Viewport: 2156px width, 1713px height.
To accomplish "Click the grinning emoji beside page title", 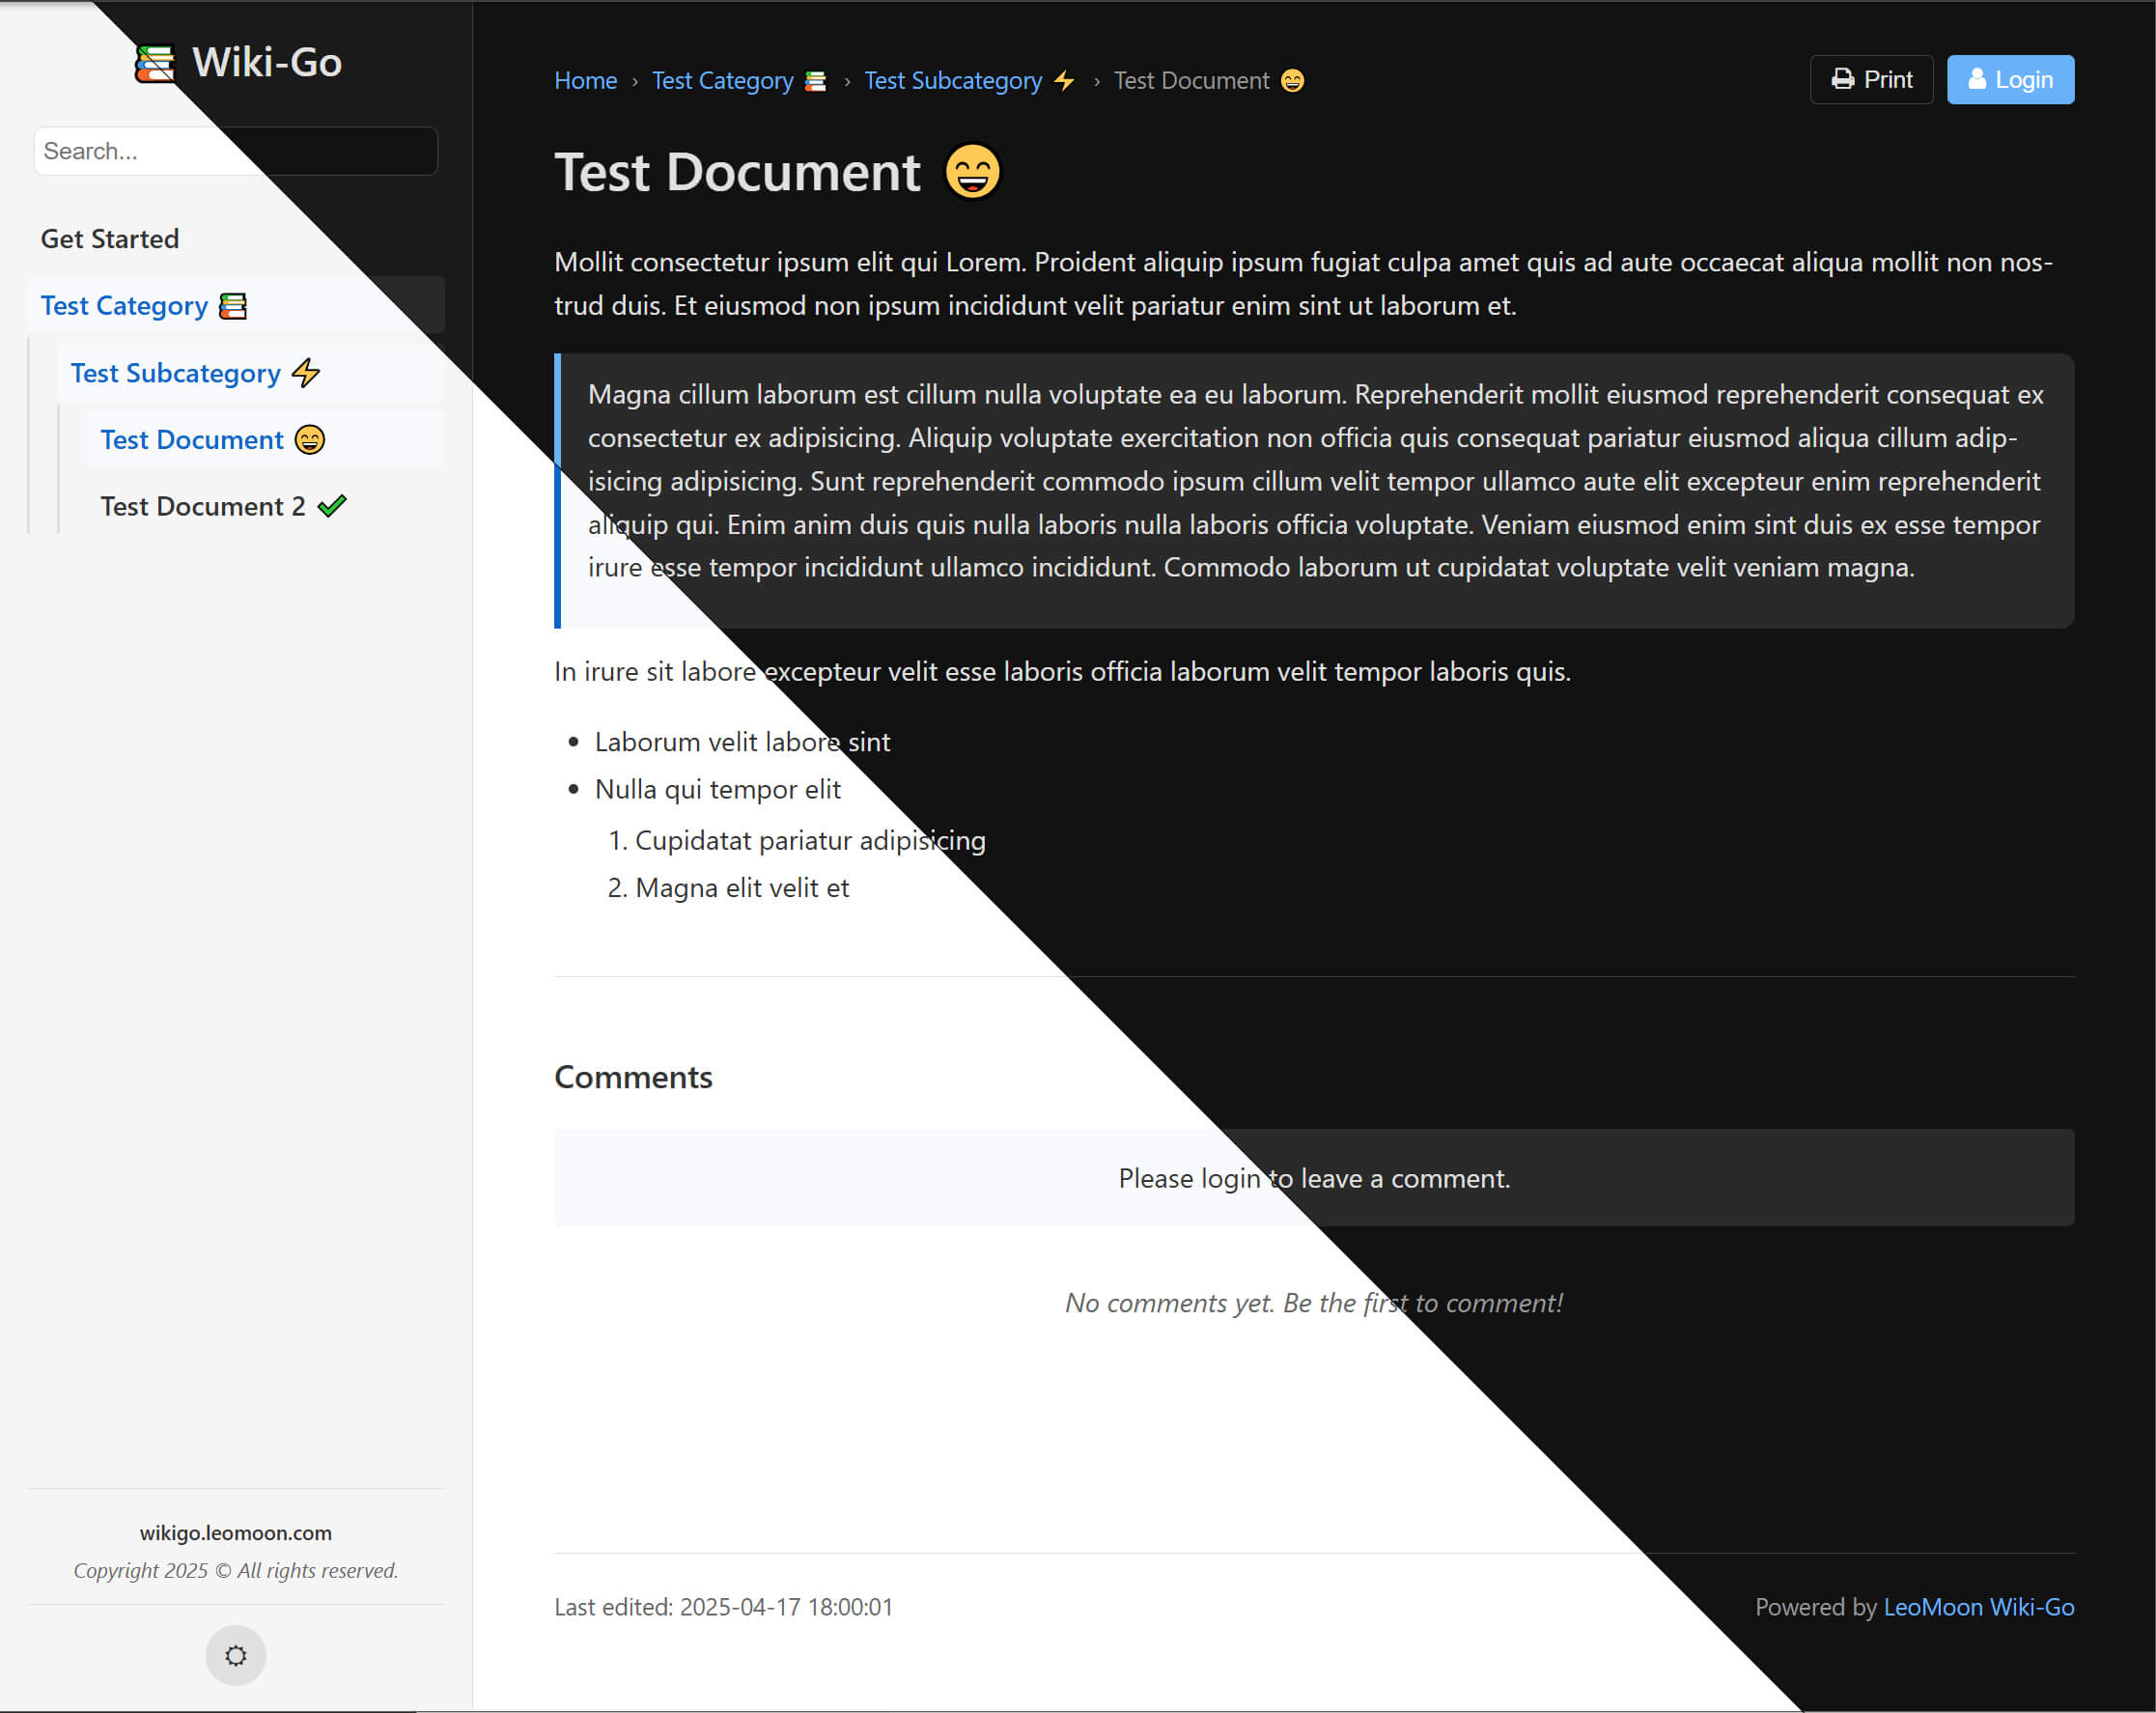I will tap(972, 172).
